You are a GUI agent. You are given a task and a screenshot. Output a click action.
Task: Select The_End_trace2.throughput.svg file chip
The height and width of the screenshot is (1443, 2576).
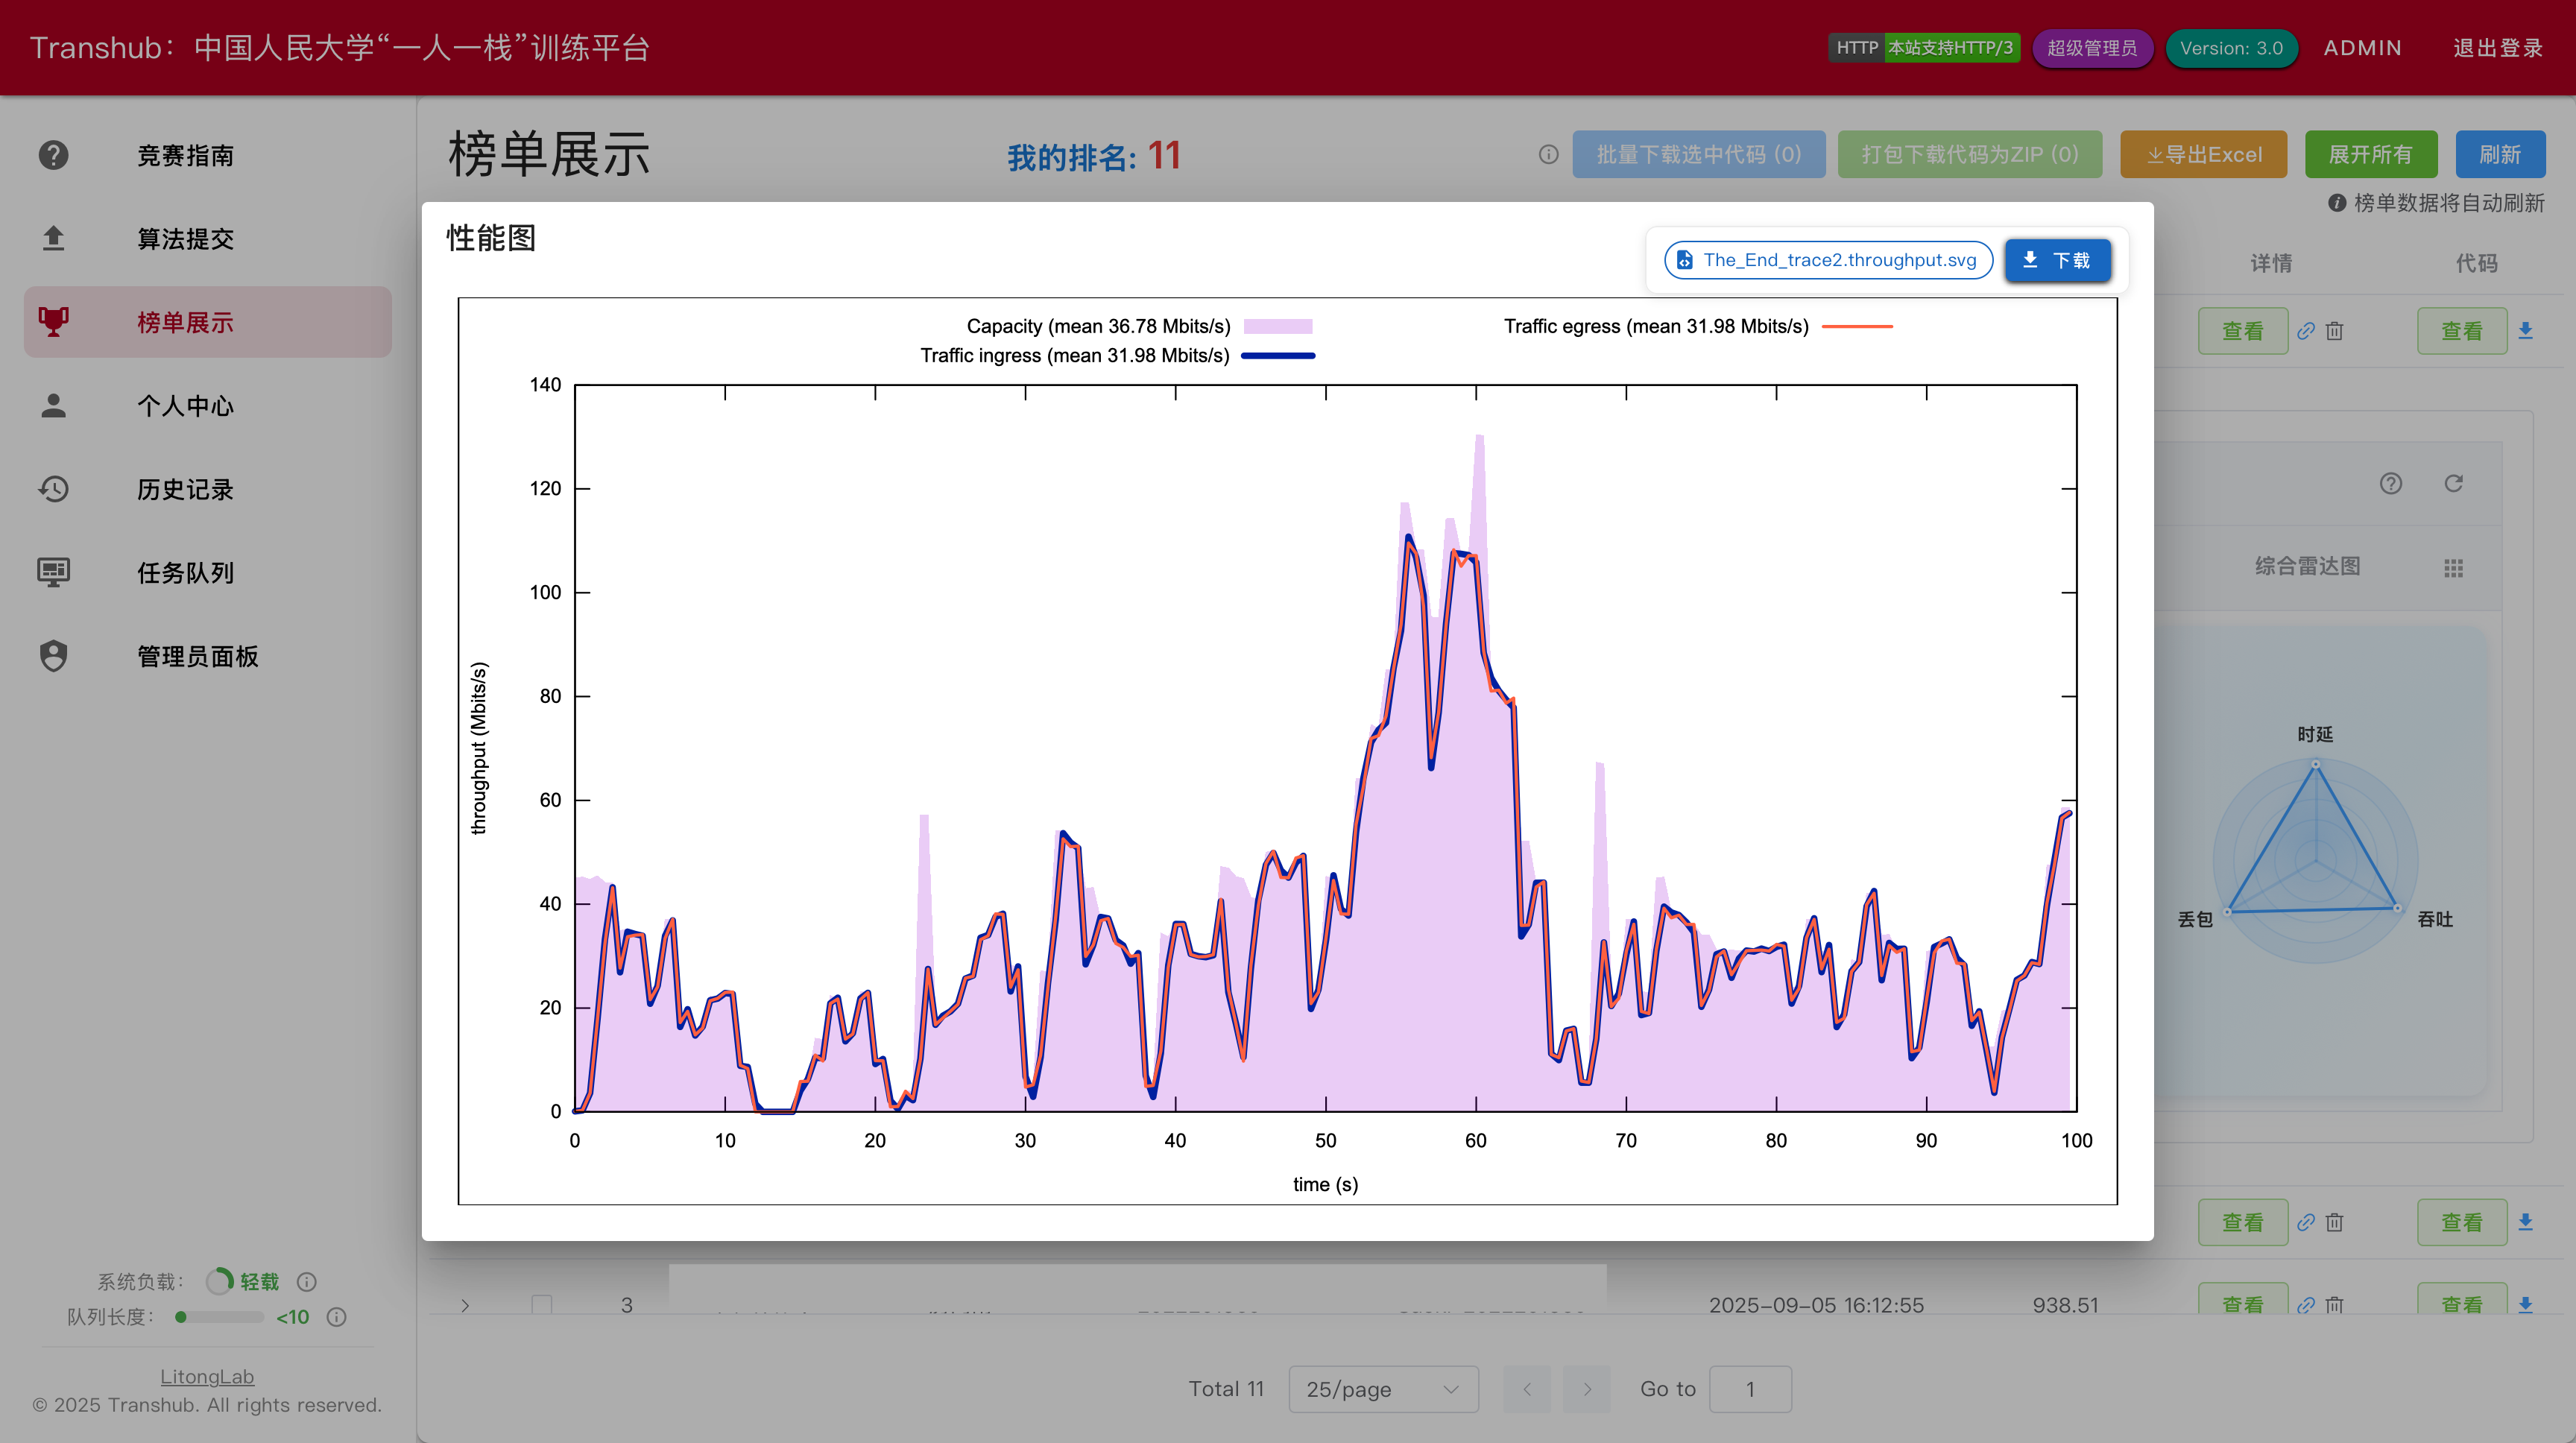tap(1828, 260)
